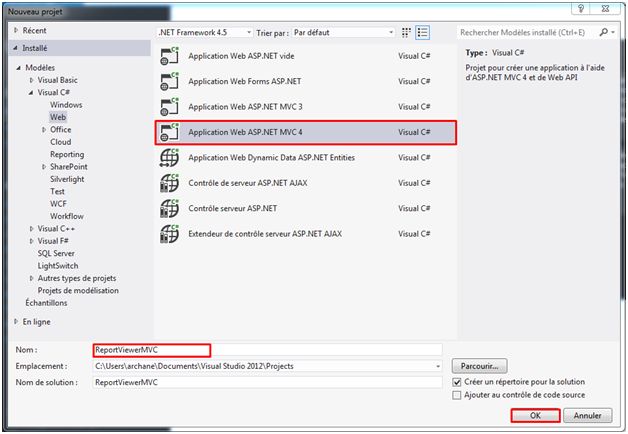Image resolution: width=628 pixels, height=434 pixels.
Task: Click the Dynamic Data ASP.NET Entities template icon
Action: click(x=169, y=158)
